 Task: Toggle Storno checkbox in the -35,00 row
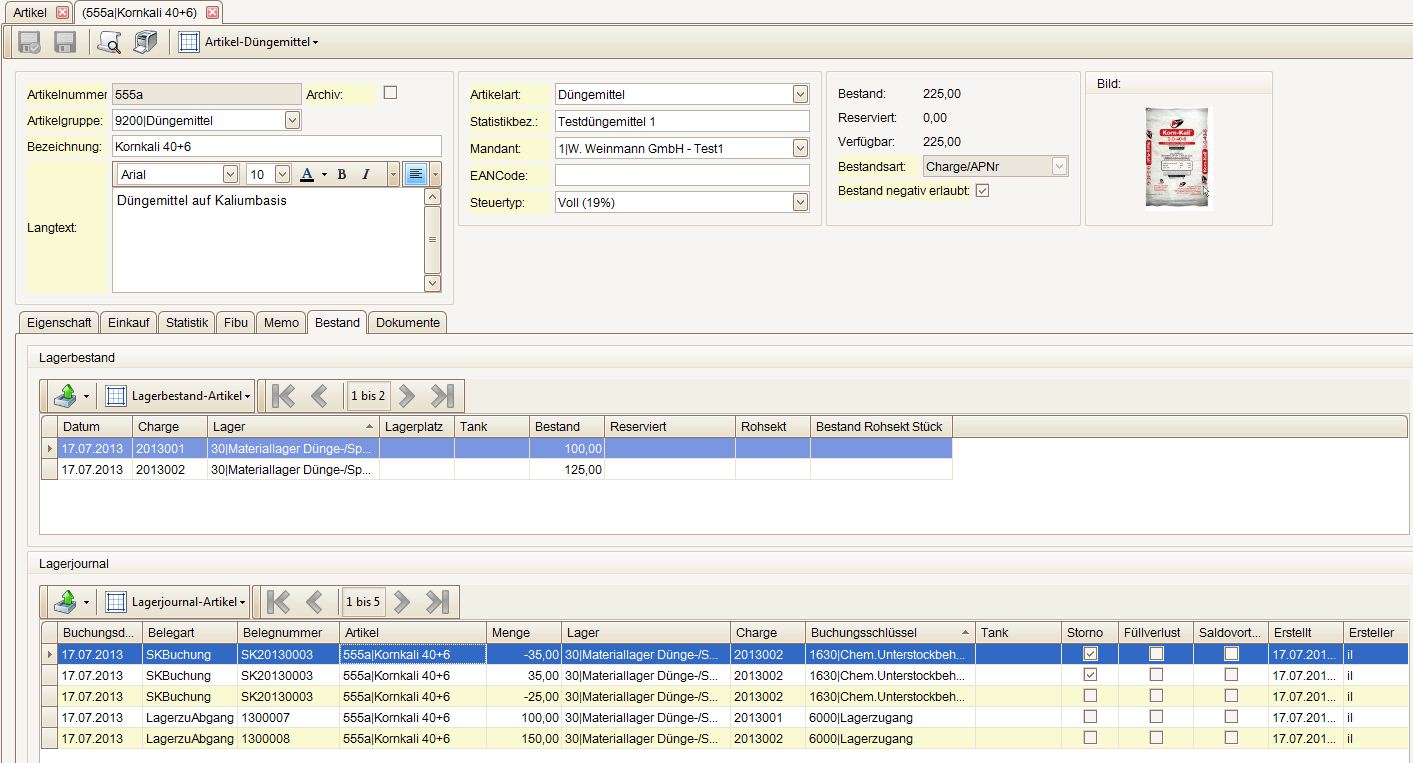pos(1090,653)
